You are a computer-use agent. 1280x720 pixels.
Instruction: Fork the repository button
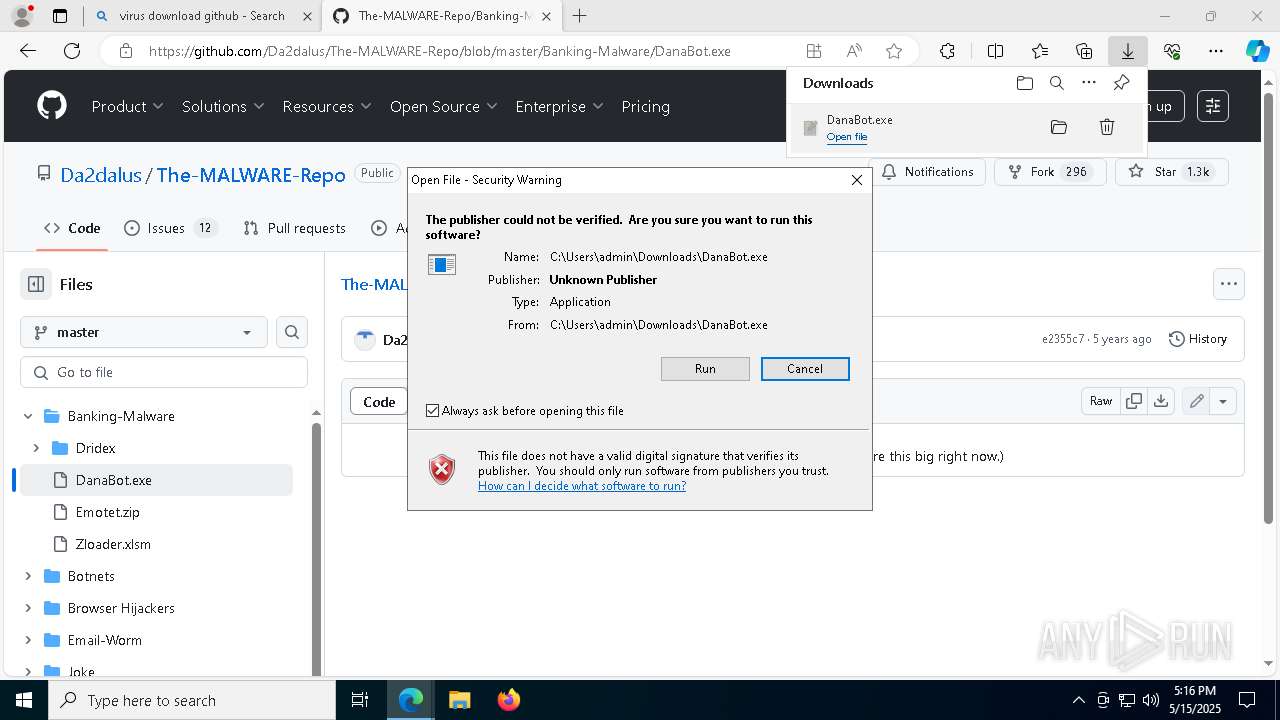coord(1050,172)
